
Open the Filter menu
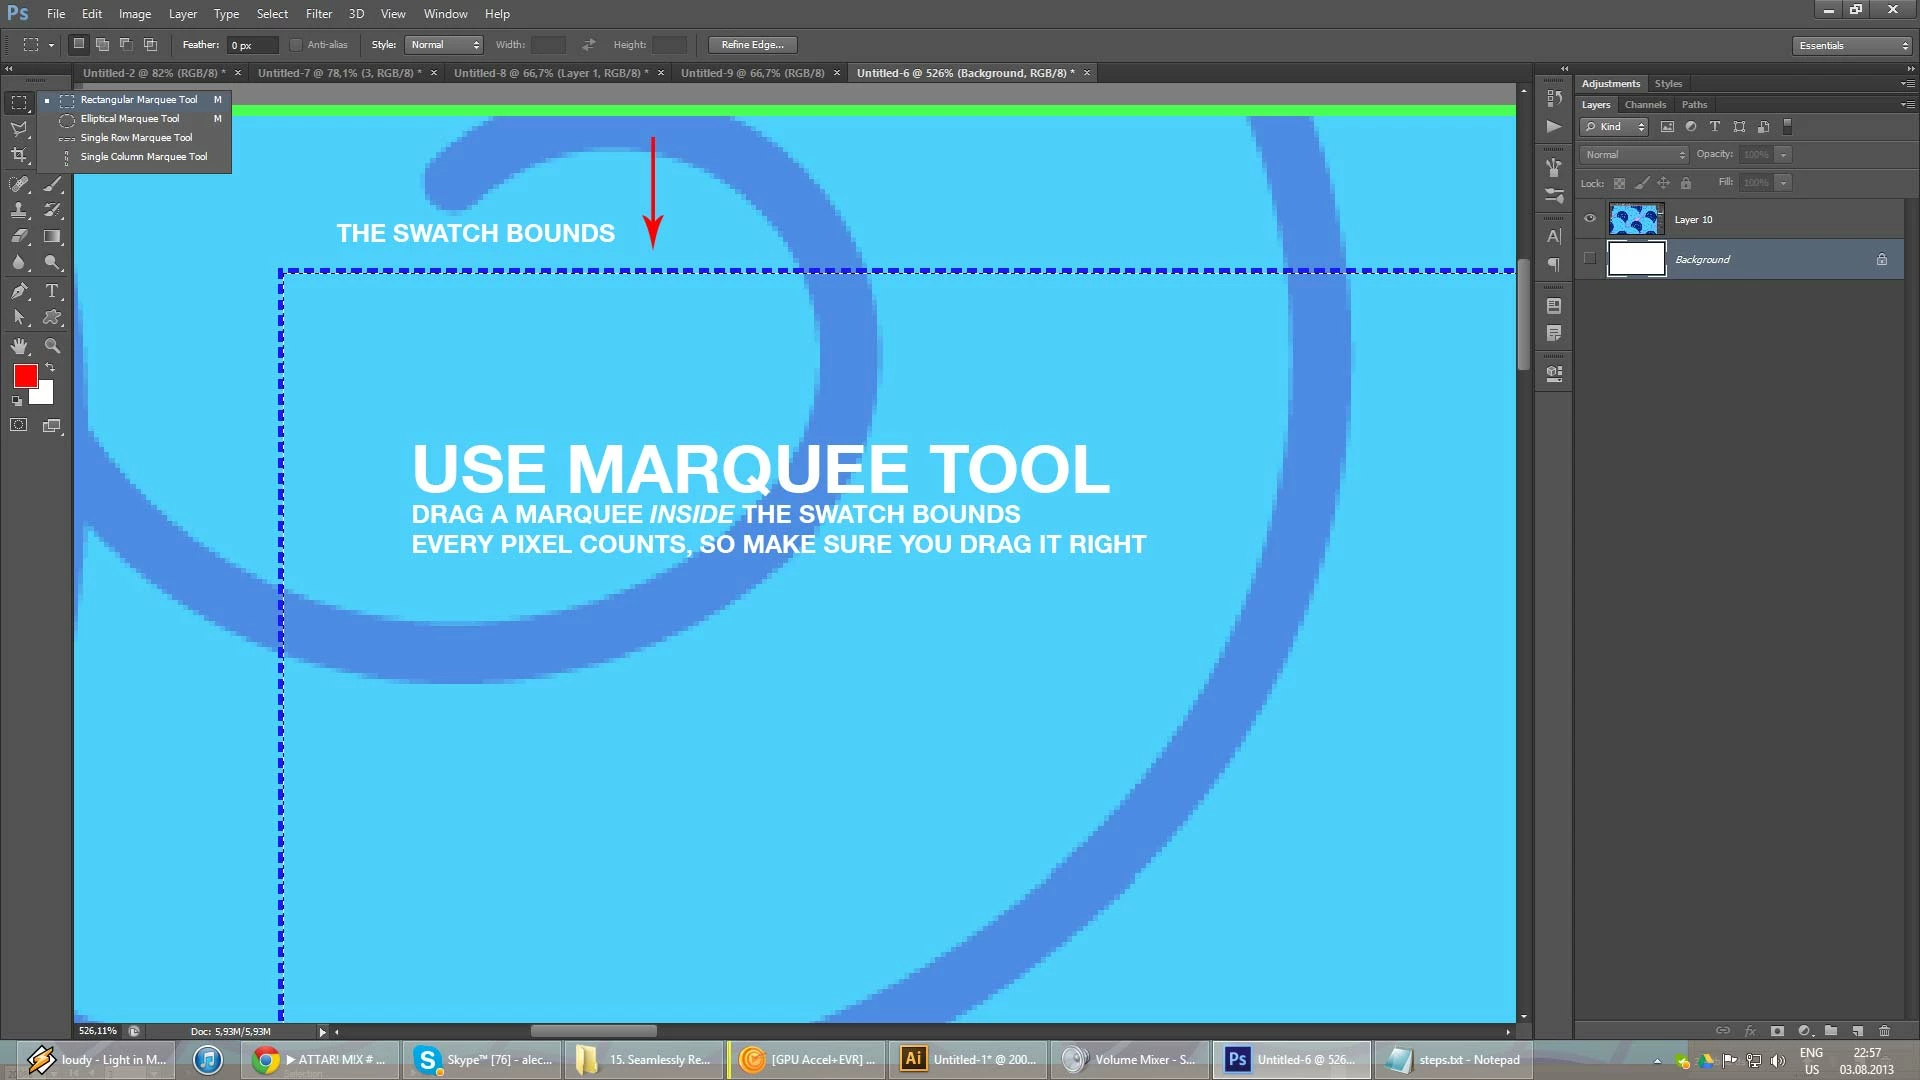point(318,14)
